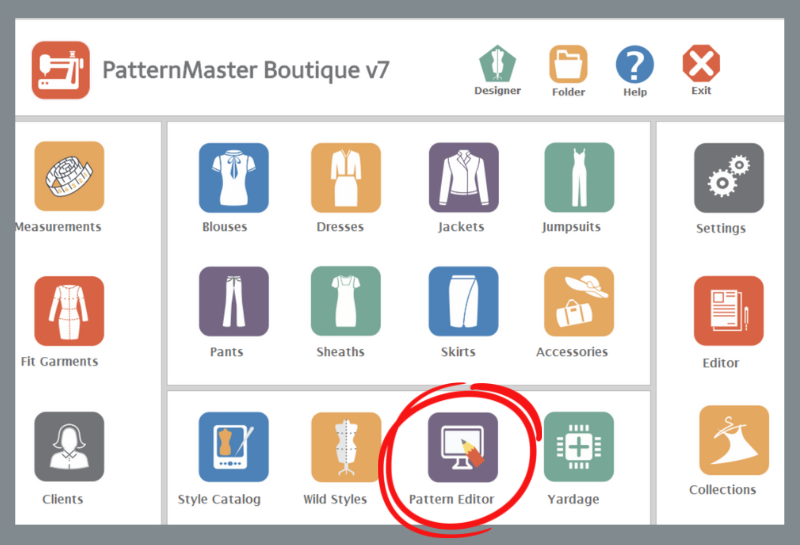This screenshot has height=545, width=800.
Task: Click the Pants text label
Action: click(227, 352)
